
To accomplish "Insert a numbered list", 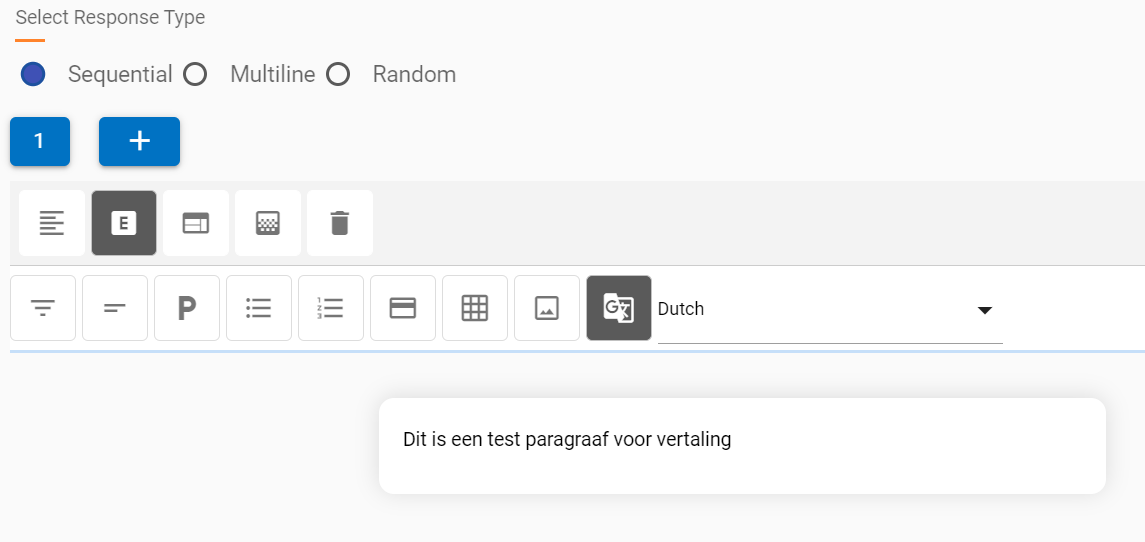I will [x=331, y=308].
